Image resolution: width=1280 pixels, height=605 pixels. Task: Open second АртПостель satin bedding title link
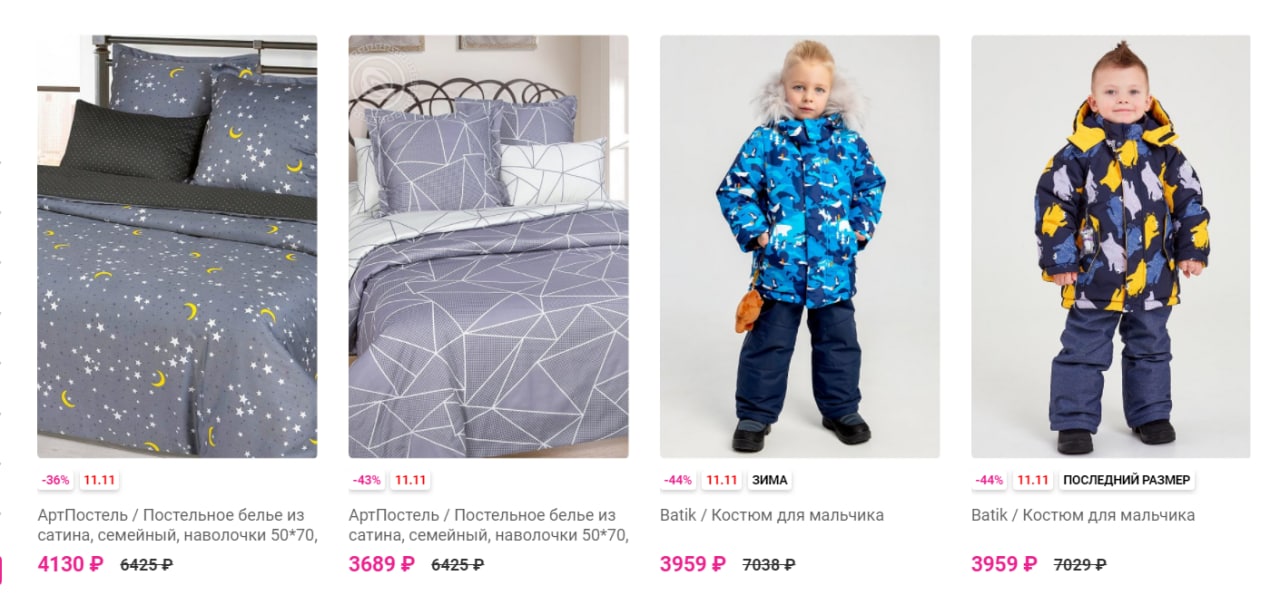(488, 525)
